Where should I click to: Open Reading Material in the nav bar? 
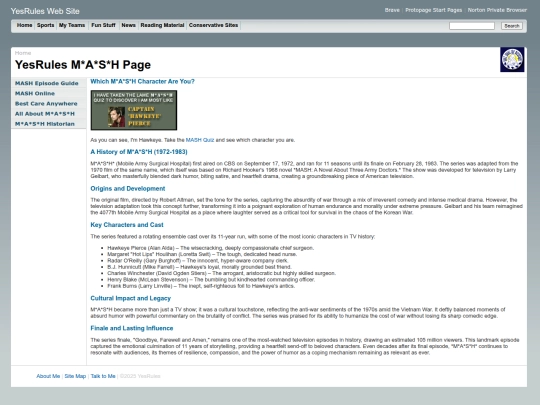tap(162, 25)
